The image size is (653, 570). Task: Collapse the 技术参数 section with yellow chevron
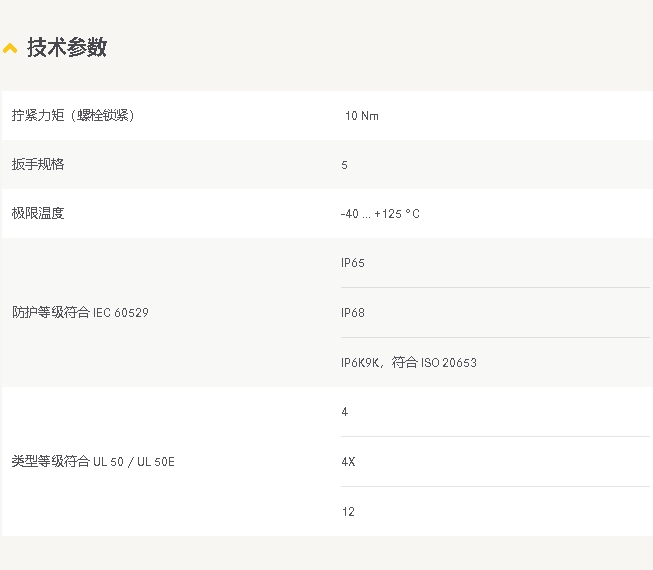pos(10,48)
